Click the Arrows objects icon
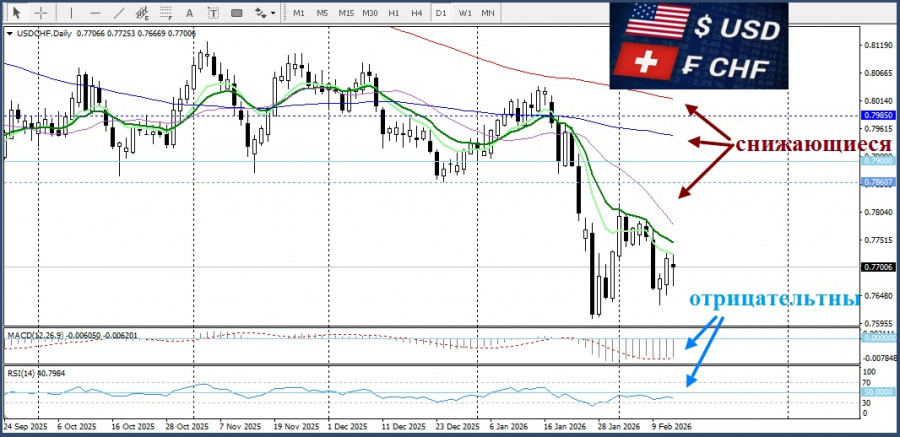The image size is (900, 437). pyautogui.click(x=260, y=12)
